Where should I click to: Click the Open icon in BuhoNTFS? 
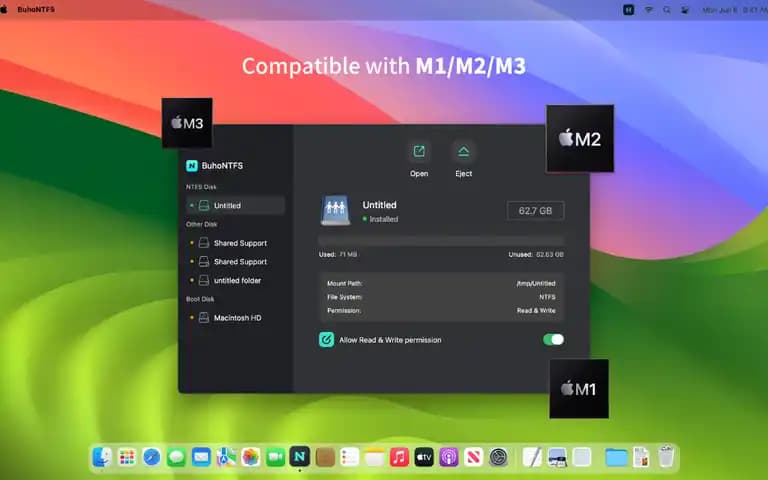pos(419,151)
